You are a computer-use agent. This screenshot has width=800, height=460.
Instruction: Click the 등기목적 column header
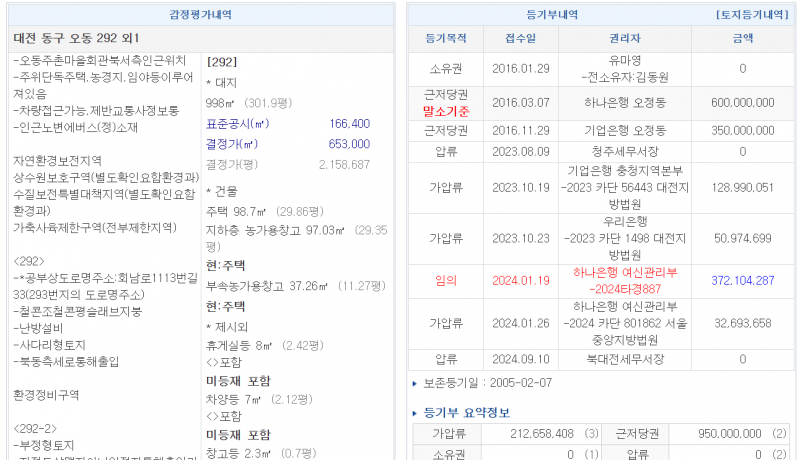point(446,41)
